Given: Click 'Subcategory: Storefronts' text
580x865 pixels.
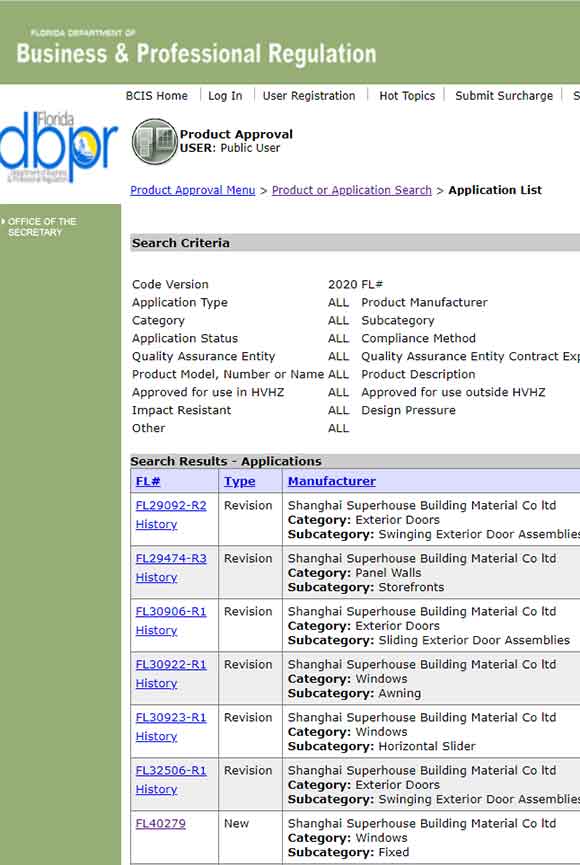Looking at the screenshot, I should tap(366, 587).
